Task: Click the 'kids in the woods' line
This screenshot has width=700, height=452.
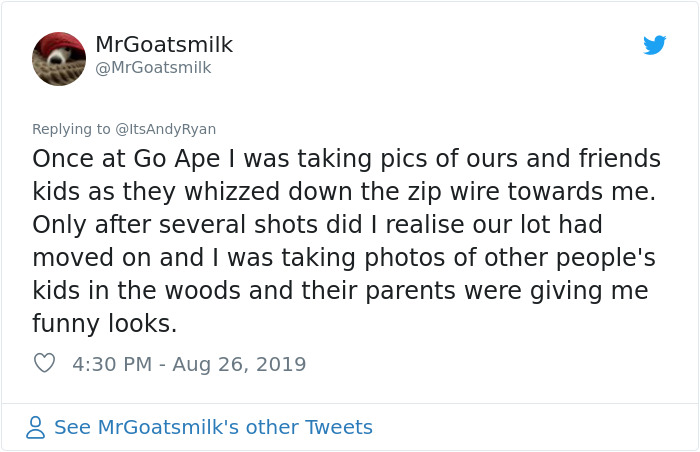Action: [341, 291]
